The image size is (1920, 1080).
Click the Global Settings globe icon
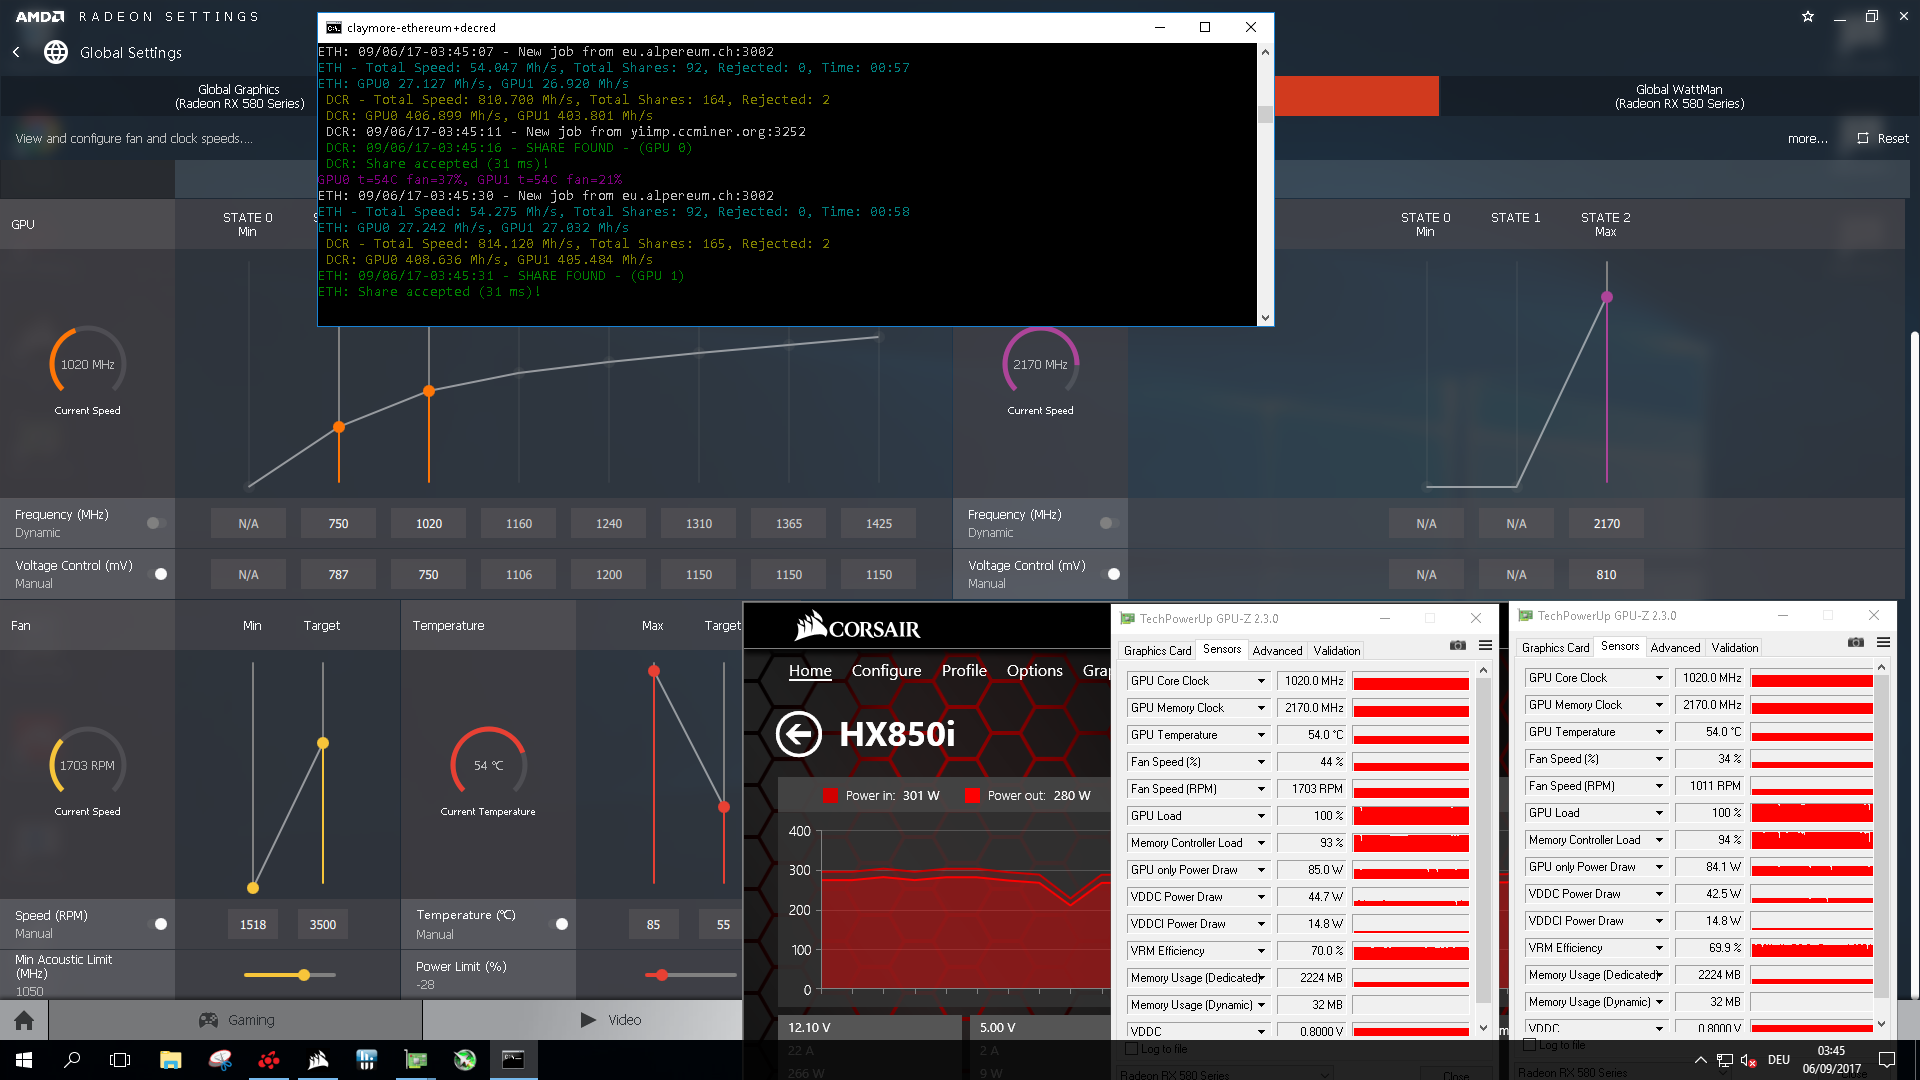pyautogui.click(x=56, y=52)
